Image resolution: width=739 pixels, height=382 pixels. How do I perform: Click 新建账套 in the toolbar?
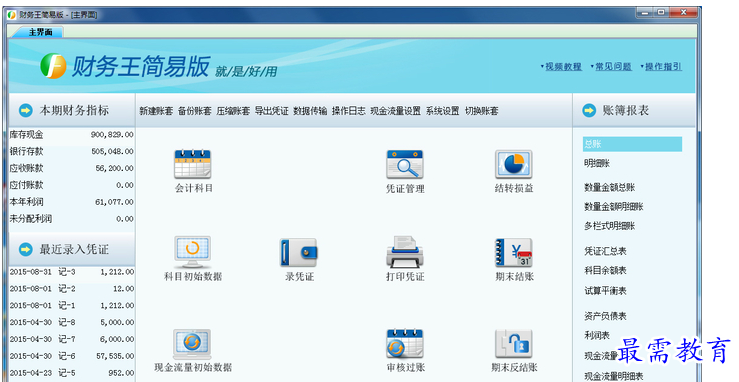coord(156,111)
